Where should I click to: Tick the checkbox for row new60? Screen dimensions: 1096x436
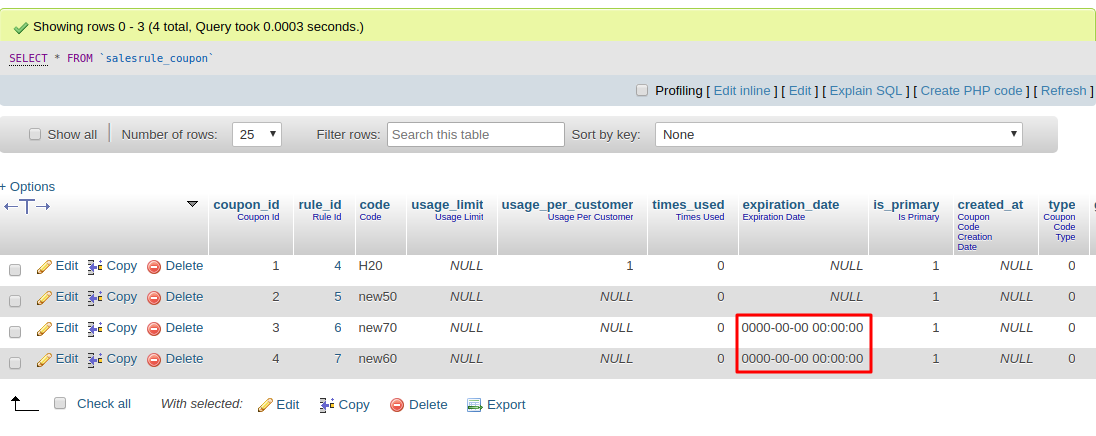[x=15, y=363]
